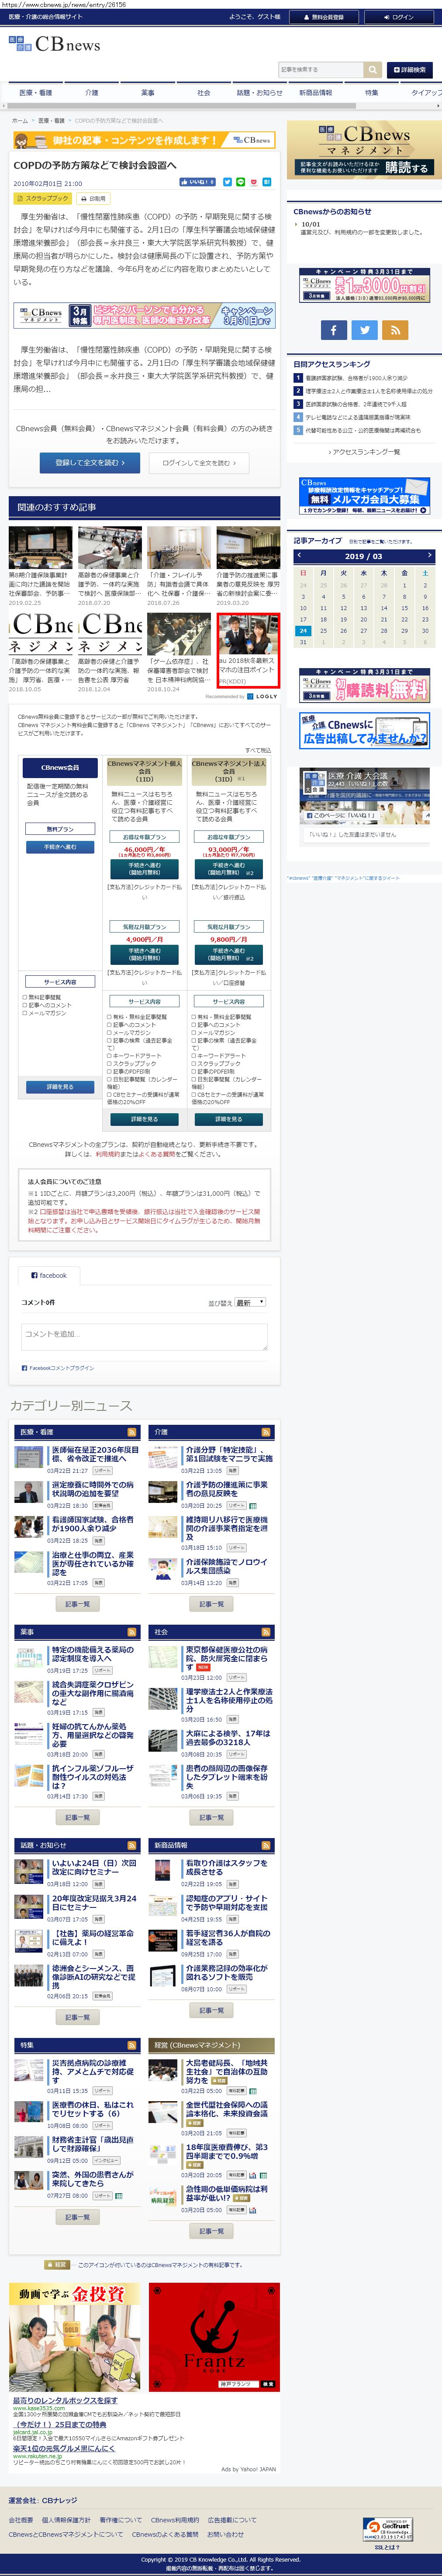The width and height of the screenshot is (442, 2576).
Task: Click RSS icon of 介護 category
Action: click(x=265, y=1432)
